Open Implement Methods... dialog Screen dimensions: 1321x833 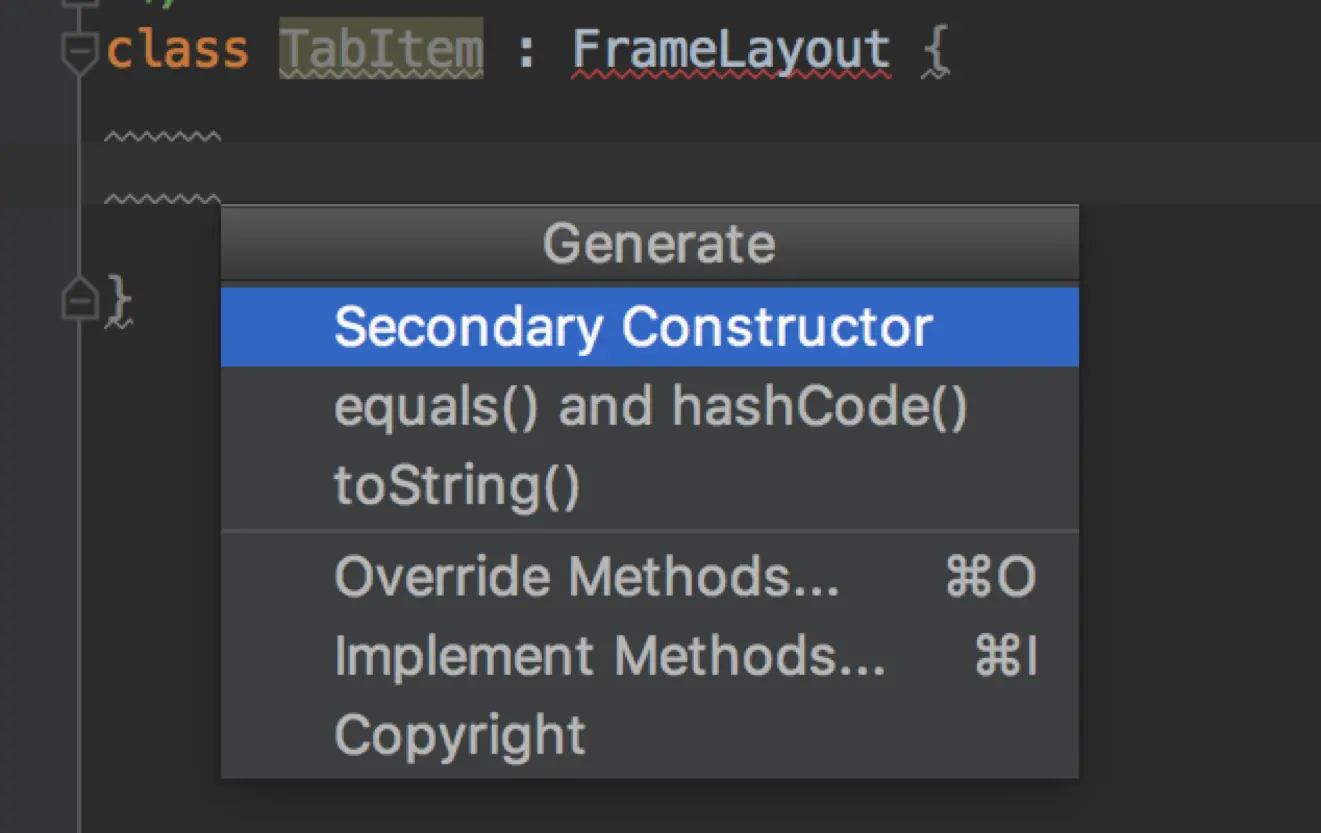point(609,657)
